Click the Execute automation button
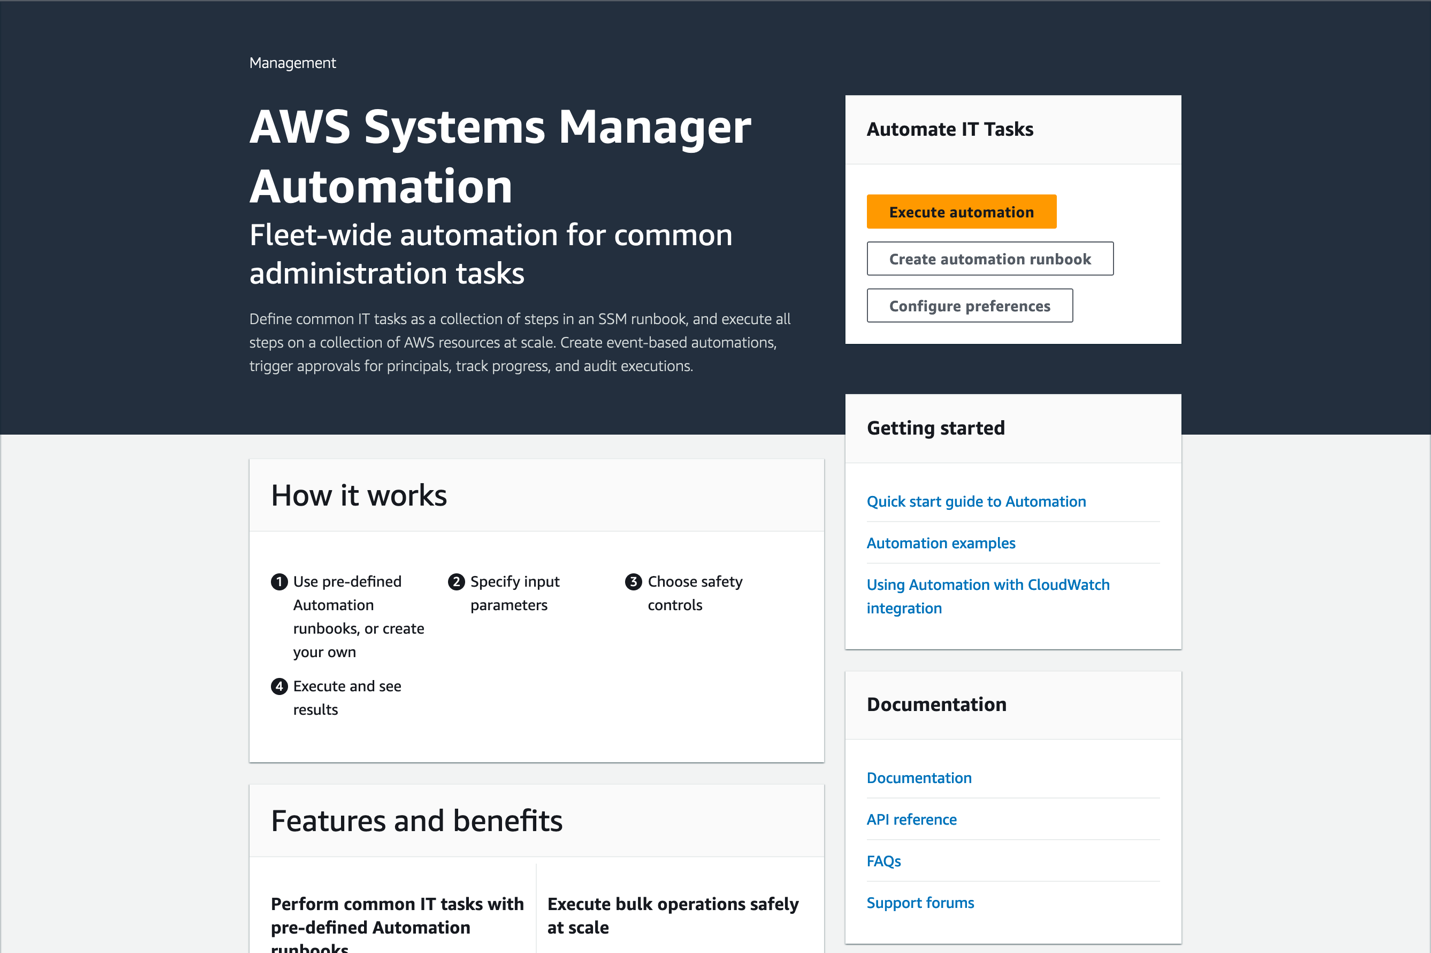The height and width of the screenshot is (953, 1431). [961, 212]
